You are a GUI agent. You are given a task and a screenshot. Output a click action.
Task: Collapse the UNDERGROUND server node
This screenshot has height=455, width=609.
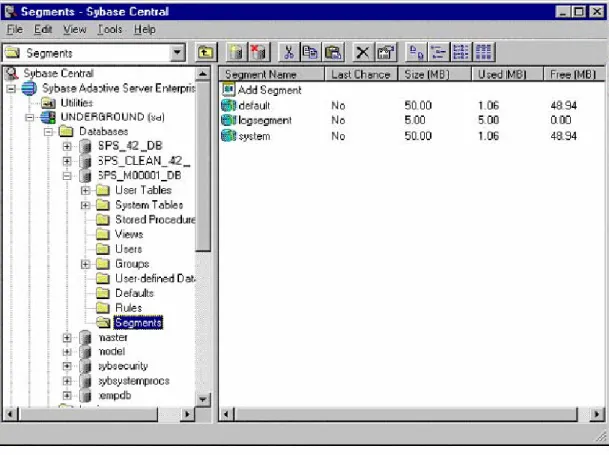(x=30, y=117)
